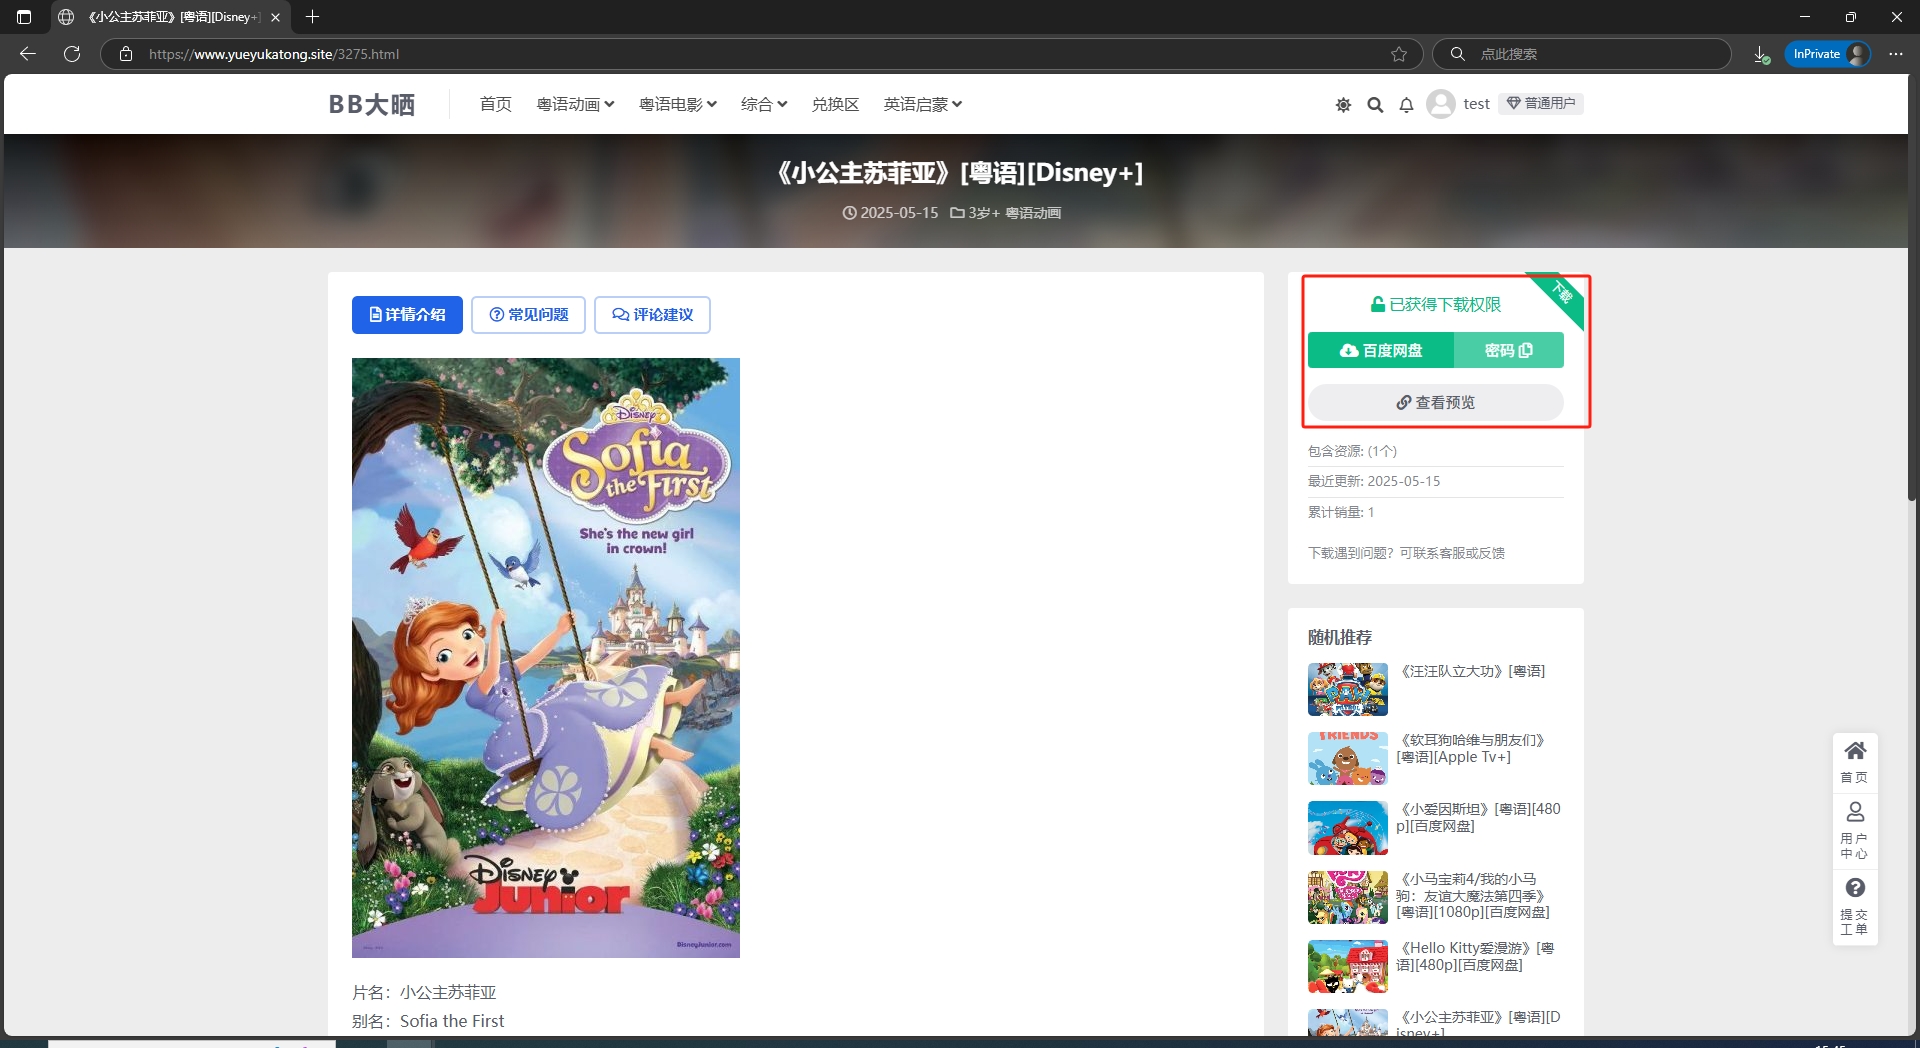1920x1048 pixels.
Task: Open the 3岁+ category link
Action: [x=984, y=213]
